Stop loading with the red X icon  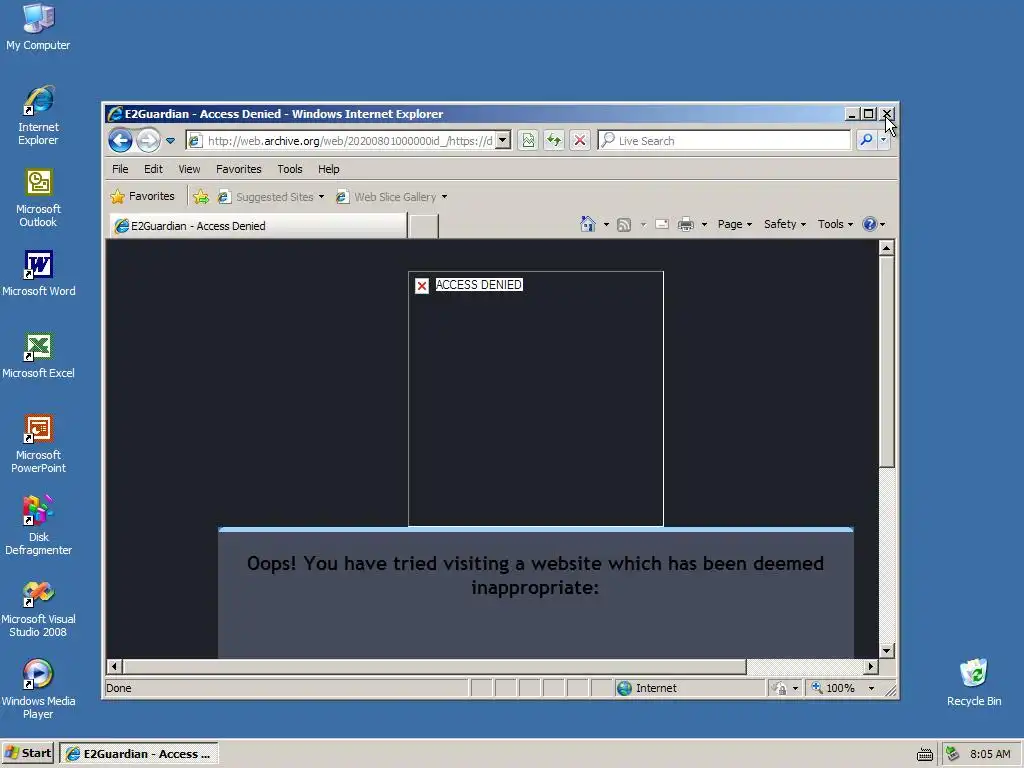point(580,140)
